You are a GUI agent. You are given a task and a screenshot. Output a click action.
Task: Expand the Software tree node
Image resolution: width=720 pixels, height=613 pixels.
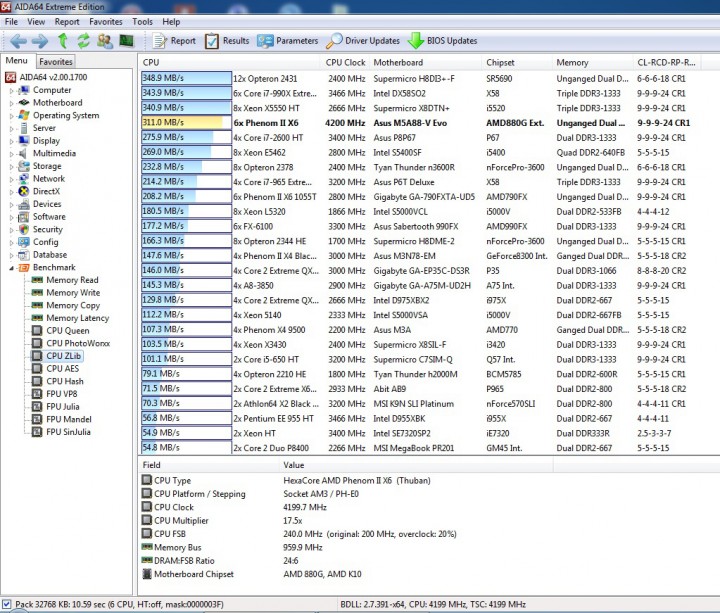click(x=11, y=217)
